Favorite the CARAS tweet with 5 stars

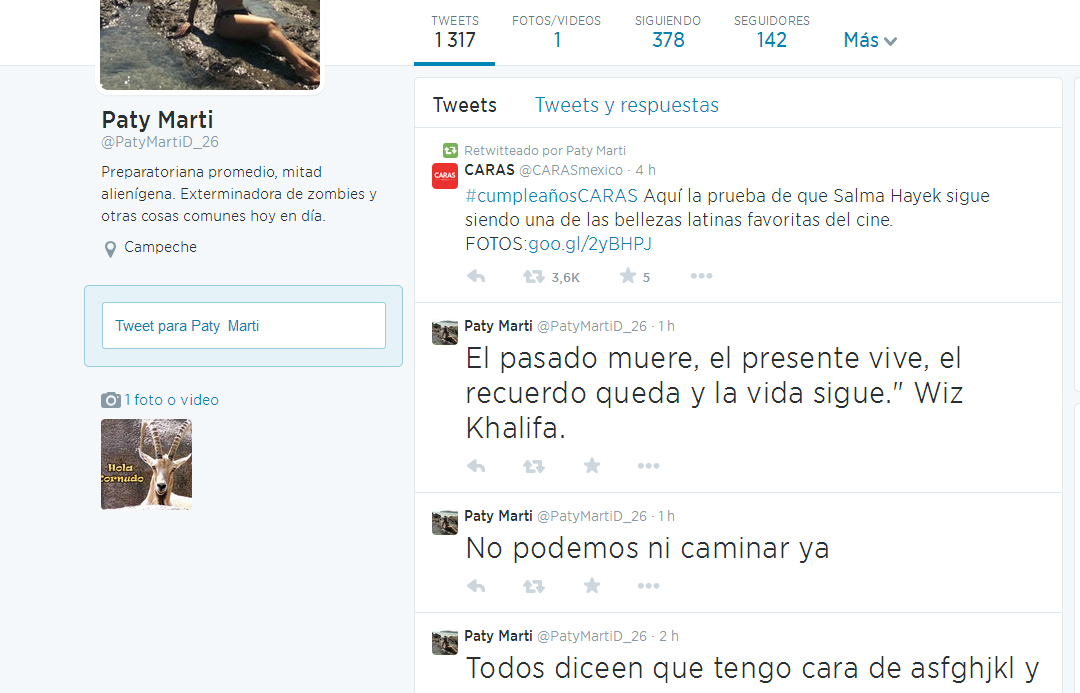coord(628,276)
